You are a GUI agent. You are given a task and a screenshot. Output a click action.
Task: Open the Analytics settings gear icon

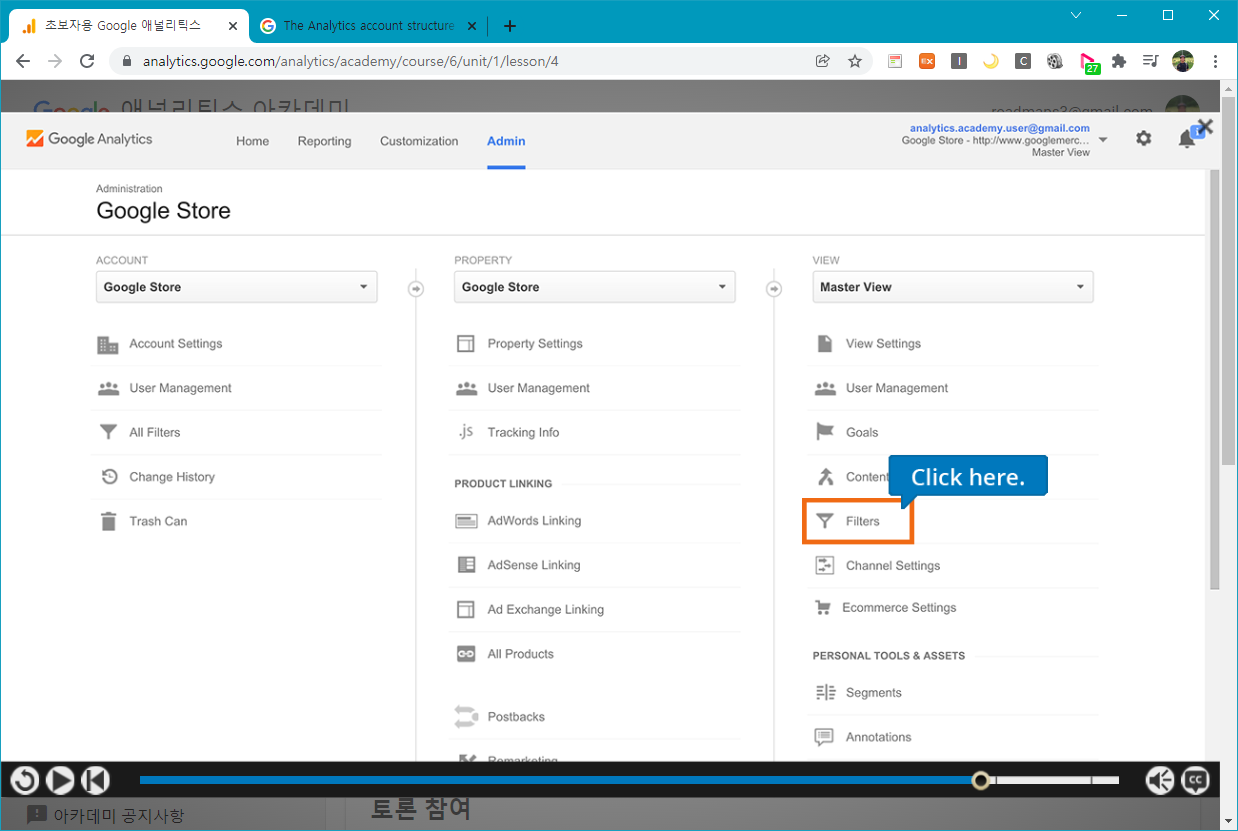(x=1144, y=139)
